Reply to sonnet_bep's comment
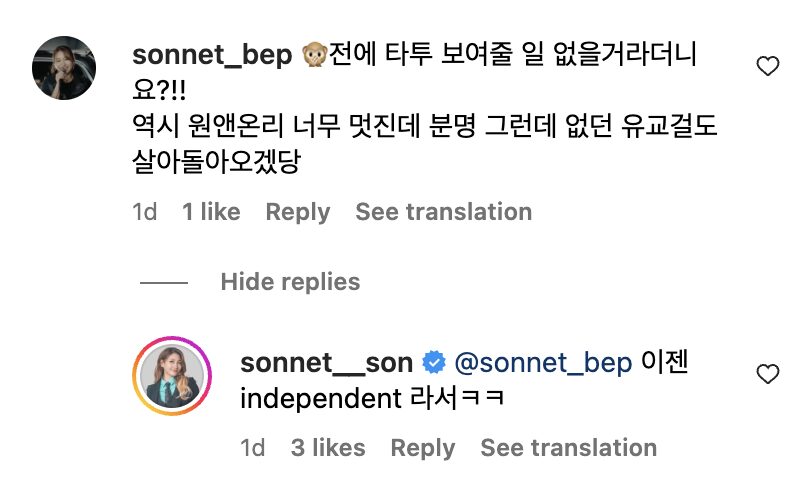Image resolution: width=804 pixels, height=492 pixels. (x=297, y=212)
